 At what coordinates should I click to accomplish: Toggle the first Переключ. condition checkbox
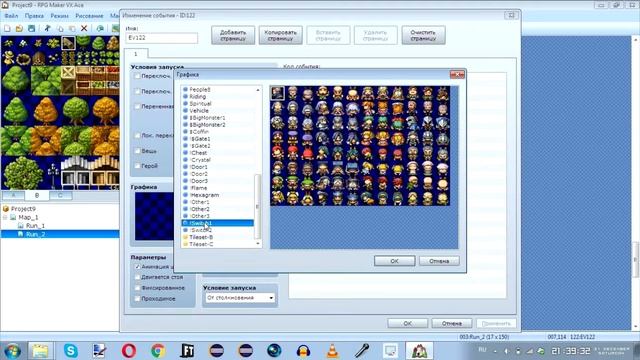pos(137,76)
